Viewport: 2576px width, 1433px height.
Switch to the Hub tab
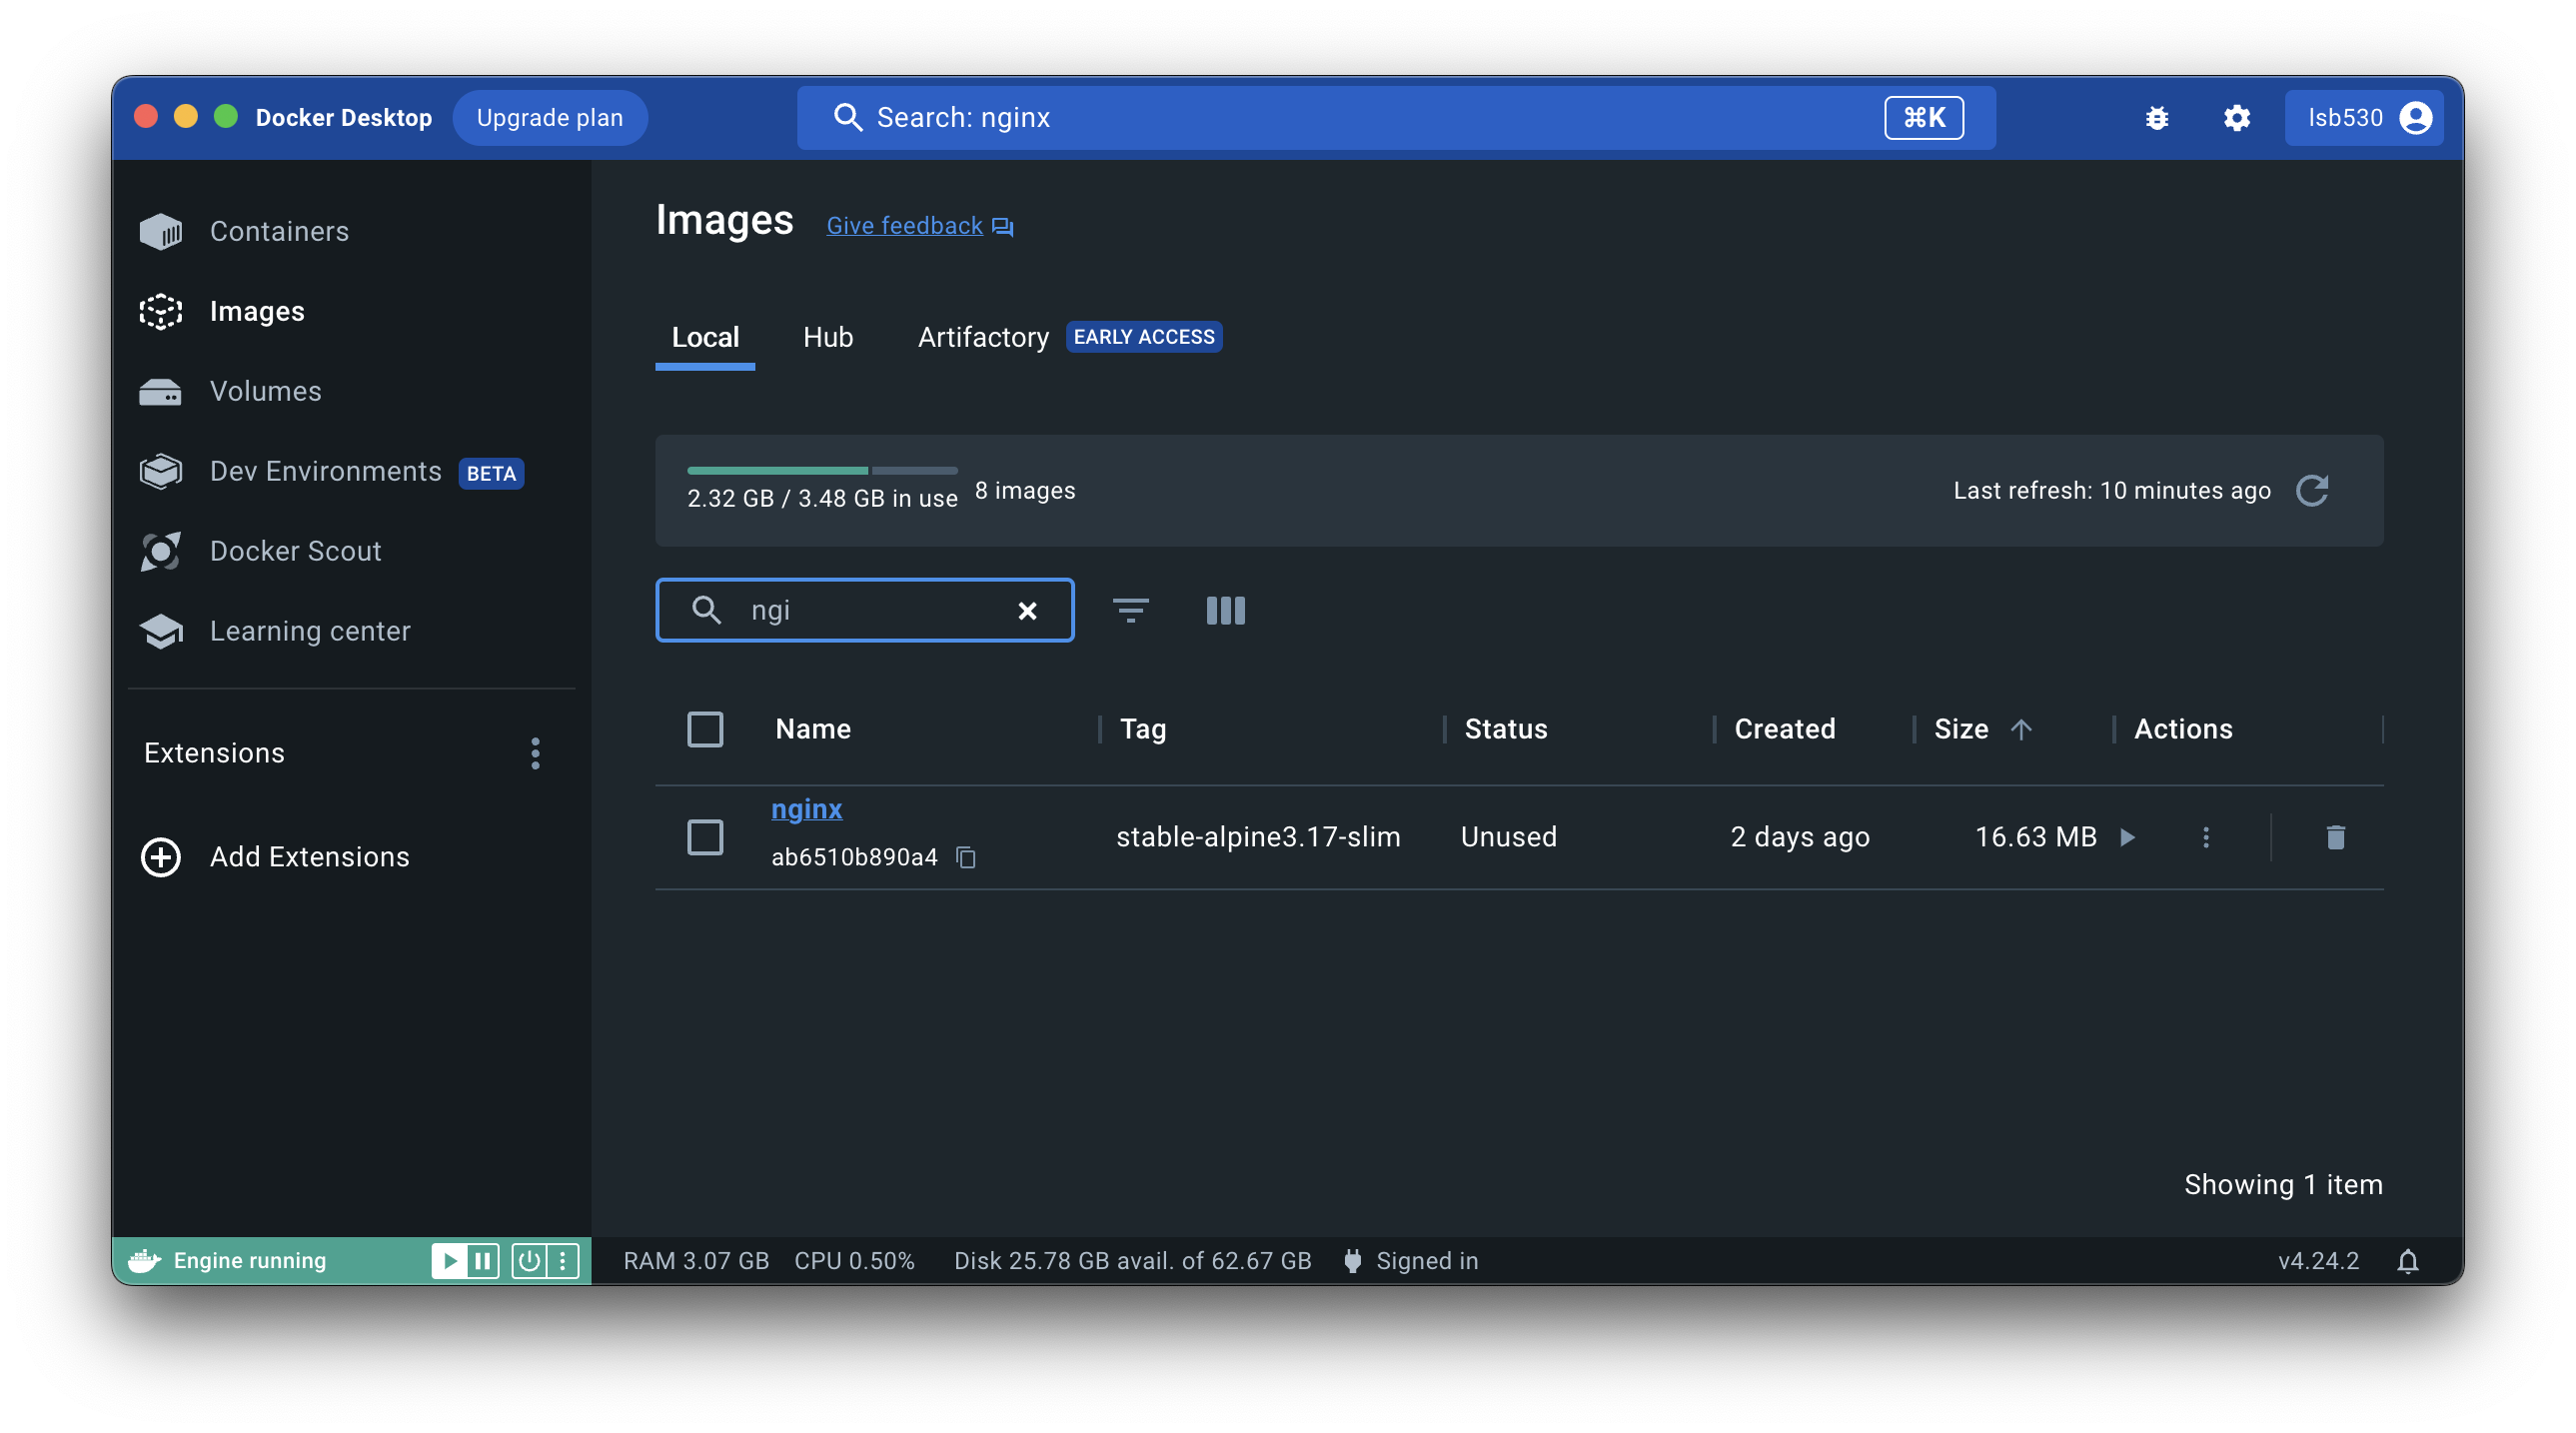tap(827, 337)
